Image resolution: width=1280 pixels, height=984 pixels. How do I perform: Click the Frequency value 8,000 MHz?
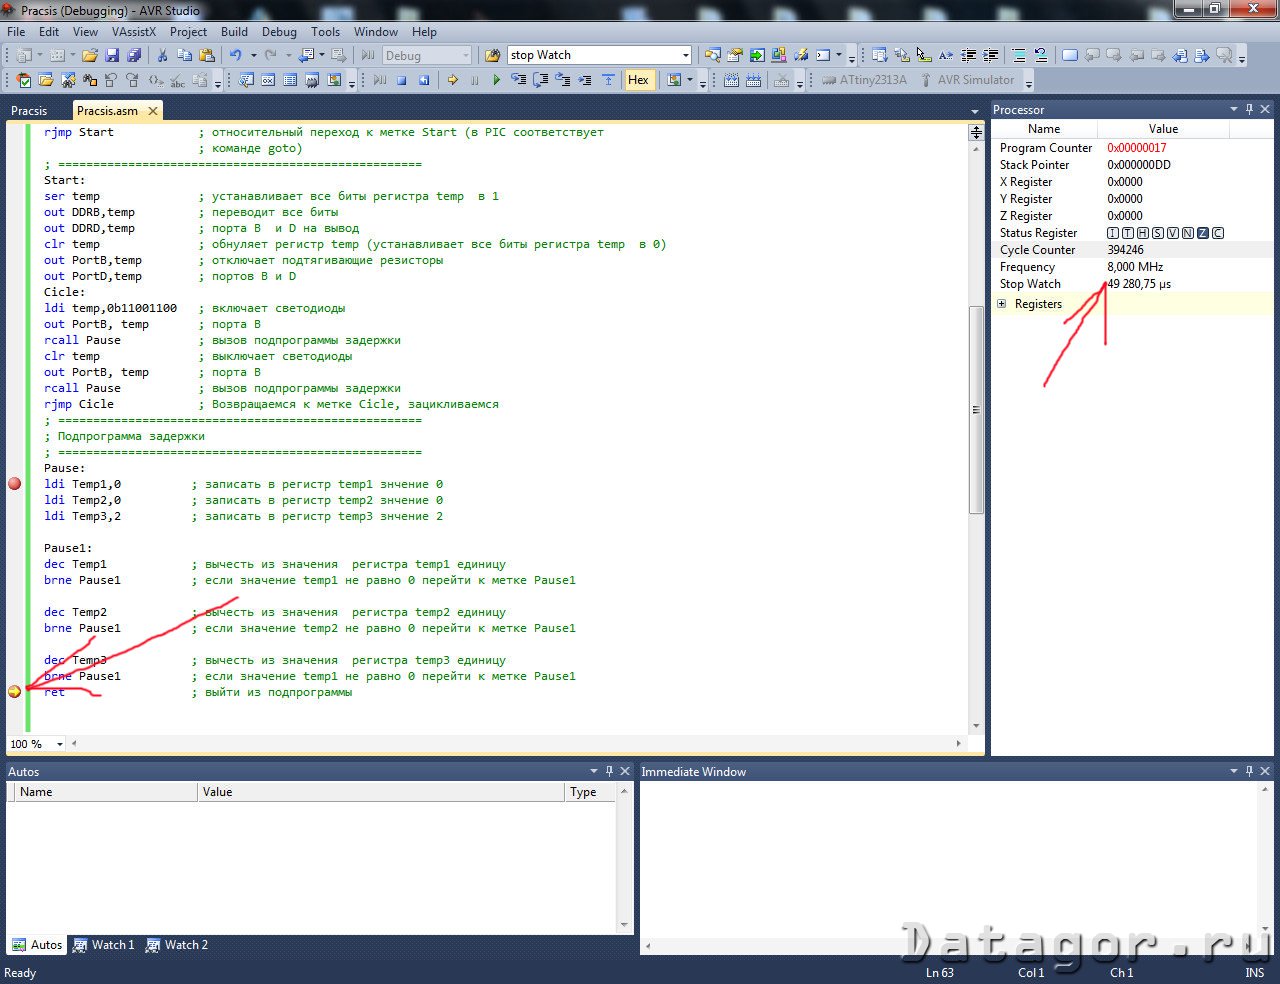click(x=1135, y=267)
